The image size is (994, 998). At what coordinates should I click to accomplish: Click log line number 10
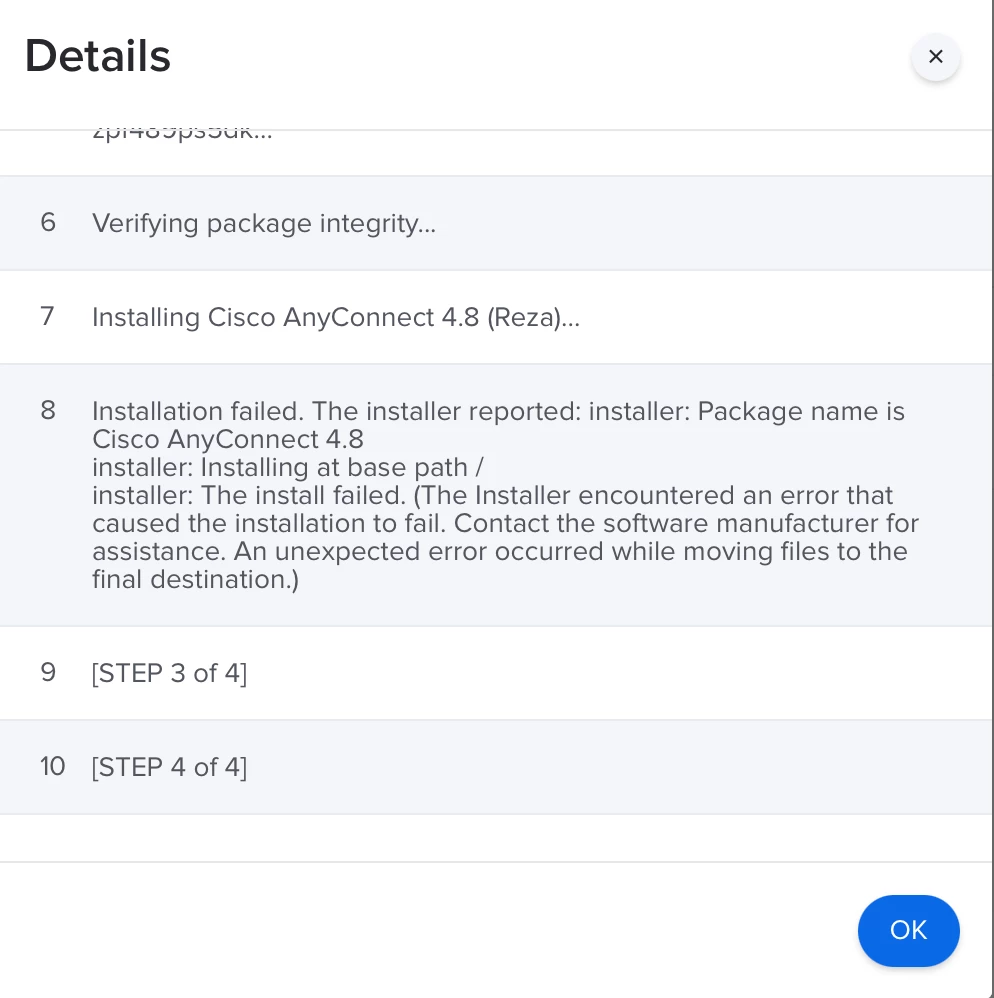[x=52, y=766]
